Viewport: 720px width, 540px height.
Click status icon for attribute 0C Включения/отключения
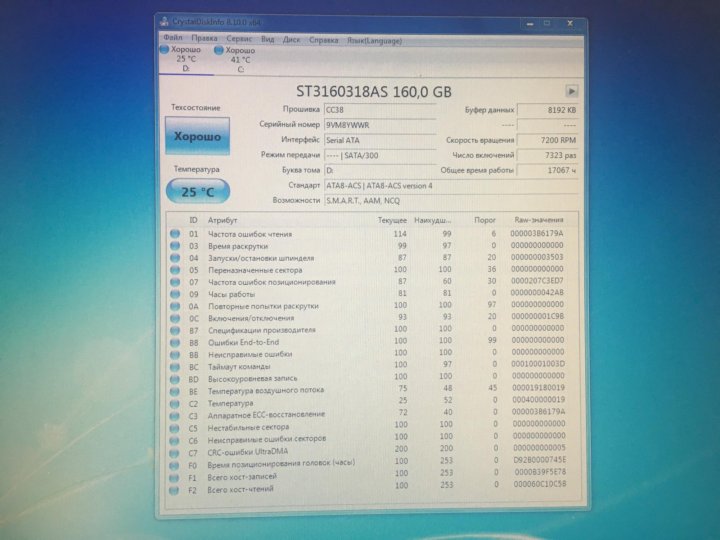[175, 318]
